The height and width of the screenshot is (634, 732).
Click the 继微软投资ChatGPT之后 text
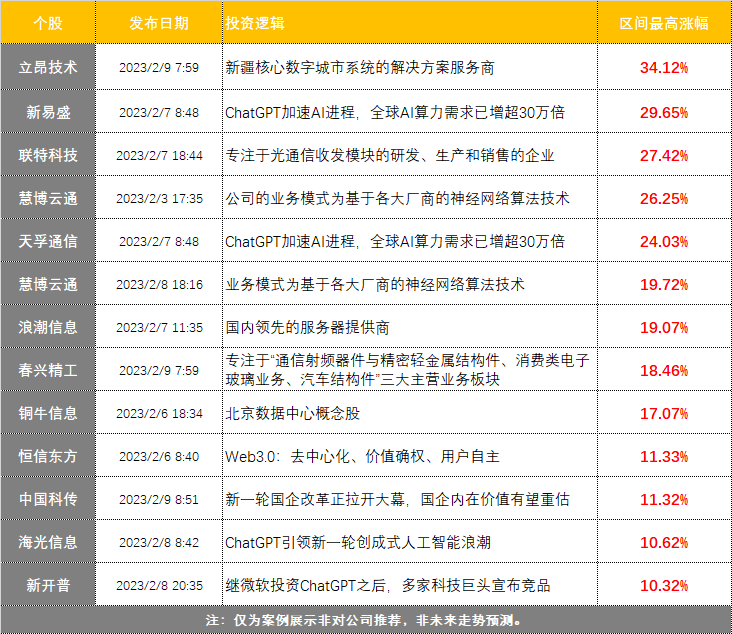coord(387,585)
